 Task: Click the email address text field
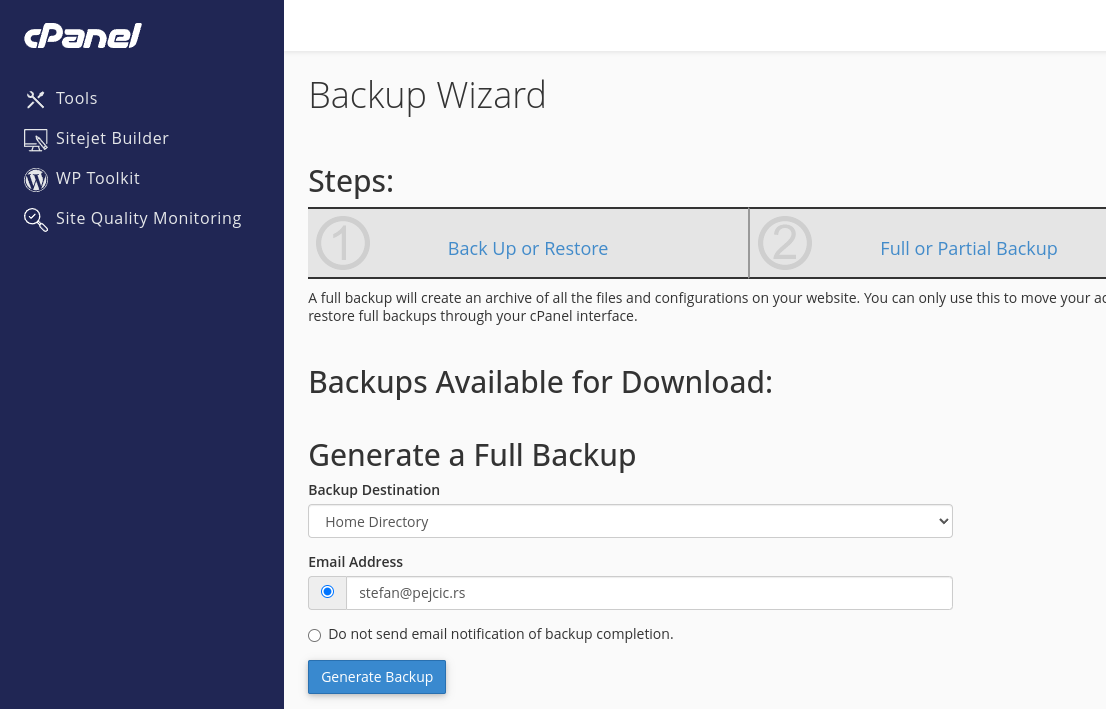click(x=649, y=593)
